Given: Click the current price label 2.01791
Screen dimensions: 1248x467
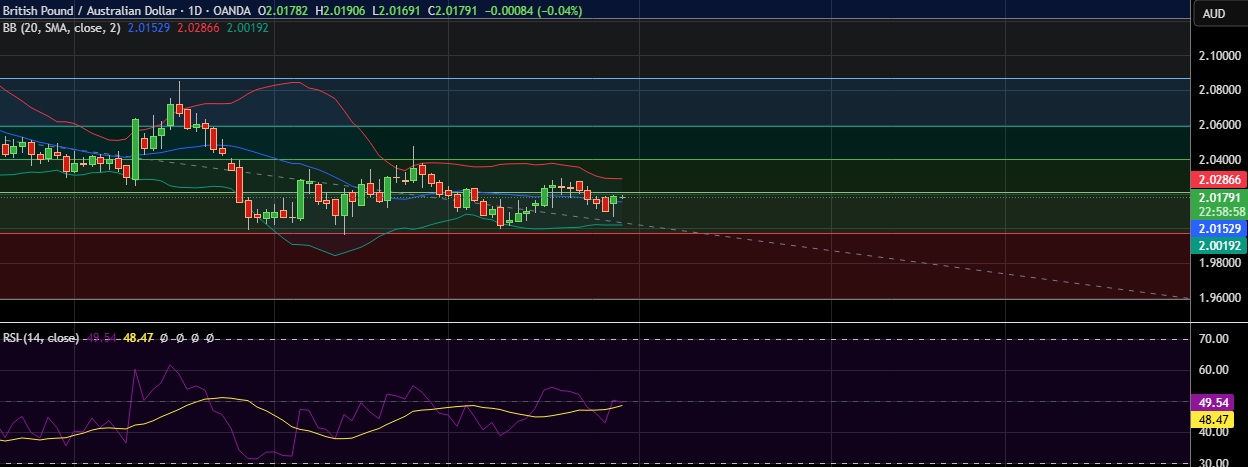Looking at the screenshot, I should (x=1219, y=199).
